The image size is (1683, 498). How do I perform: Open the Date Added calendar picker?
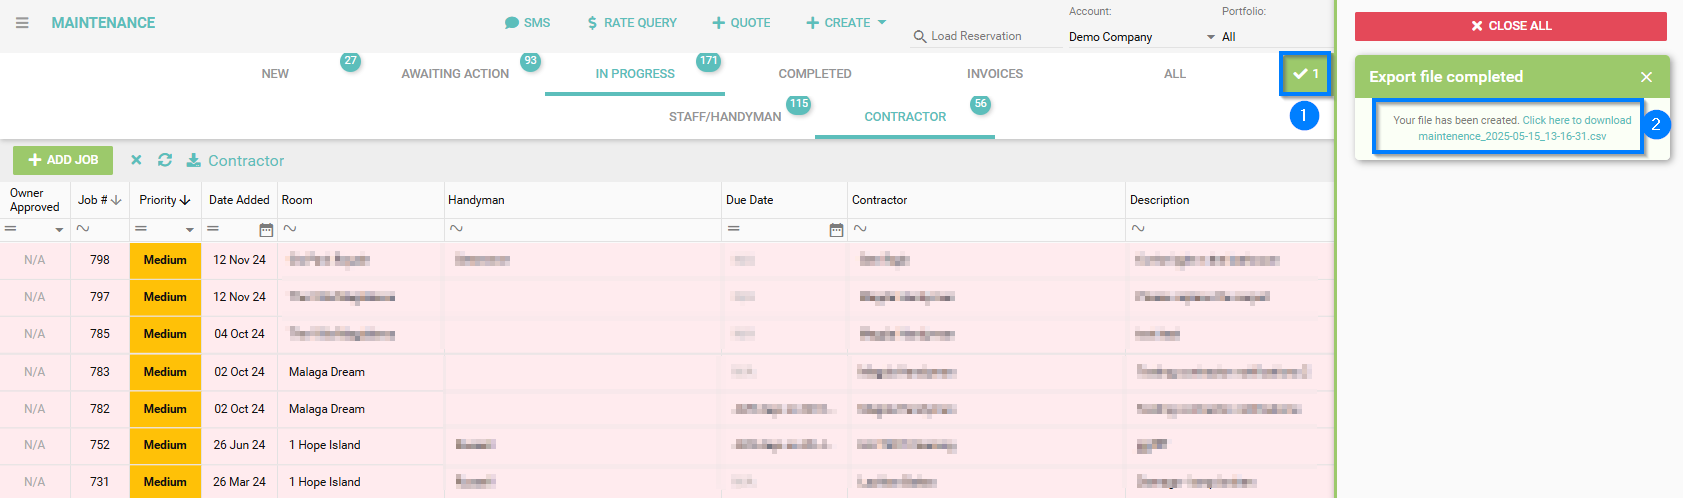[266, 230]
